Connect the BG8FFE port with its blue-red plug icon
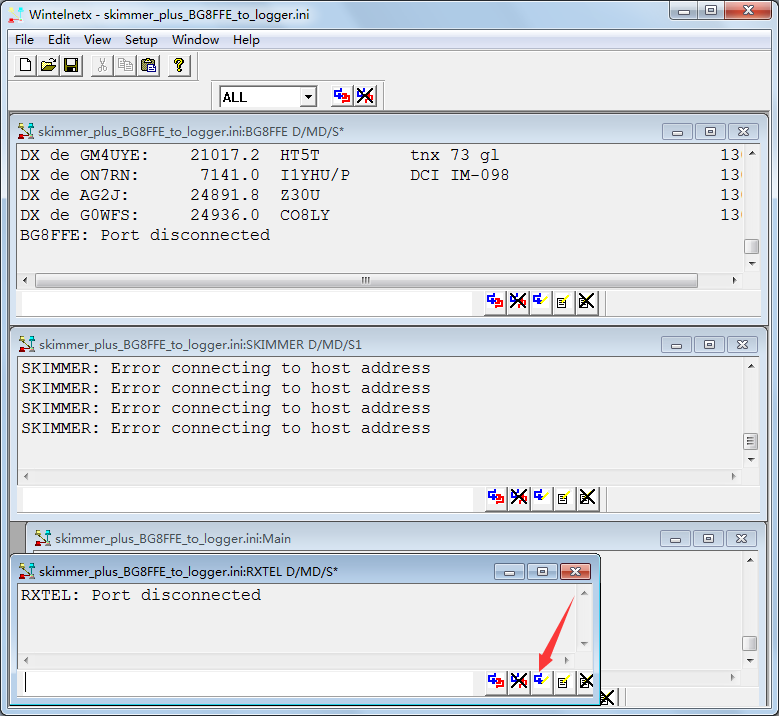The height and width of the screenshot is (716, 779). pyautogui.click(x=495, y=302)
